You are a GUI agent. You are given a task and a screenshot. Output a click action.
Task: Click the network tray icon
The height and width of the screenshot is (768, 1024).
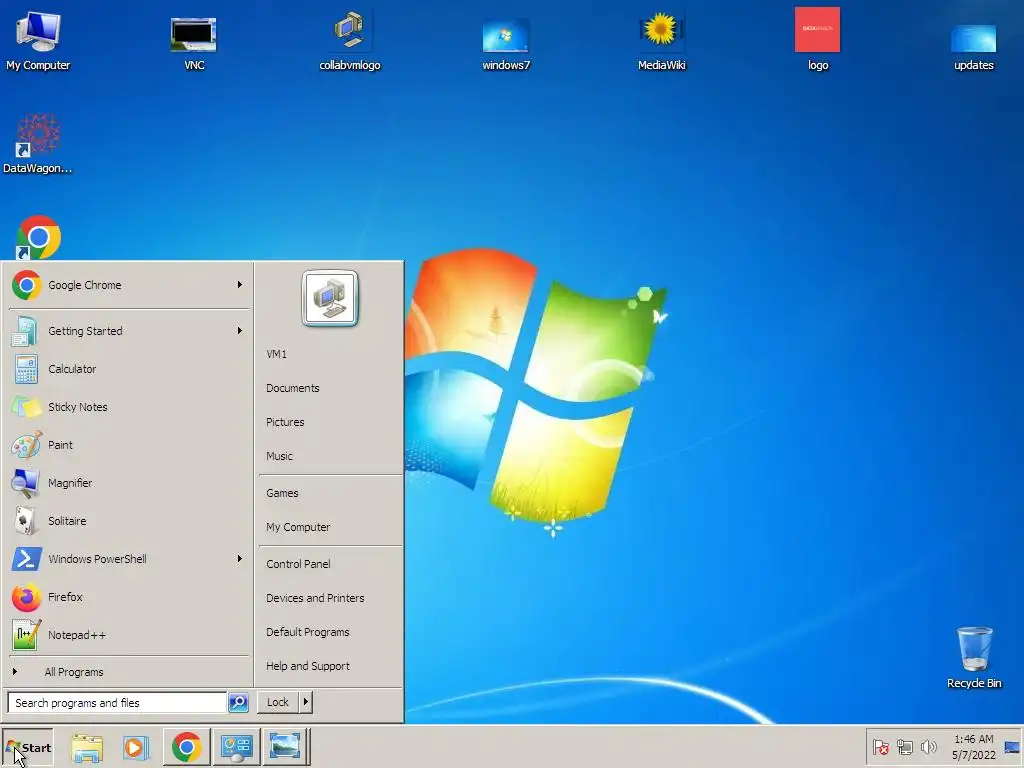(904, 746)
